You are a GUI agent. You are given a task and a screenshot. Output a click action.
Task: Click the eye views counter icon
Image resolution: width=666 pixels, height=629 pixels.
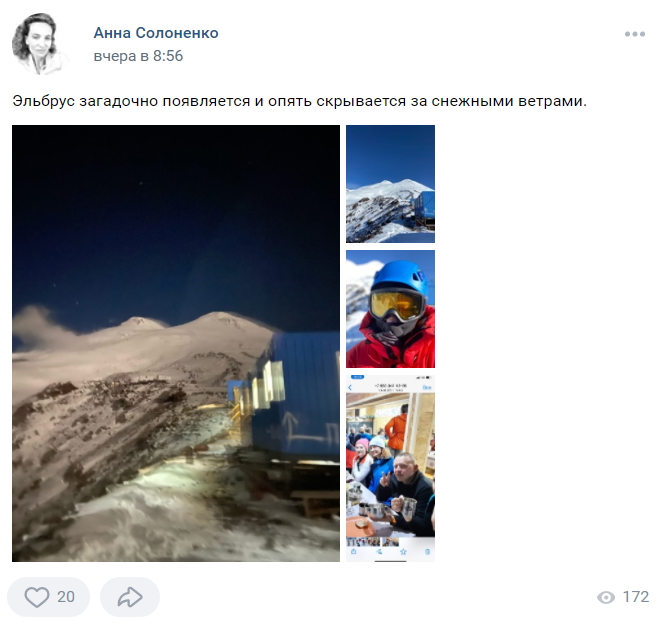[x=606, y=597]
